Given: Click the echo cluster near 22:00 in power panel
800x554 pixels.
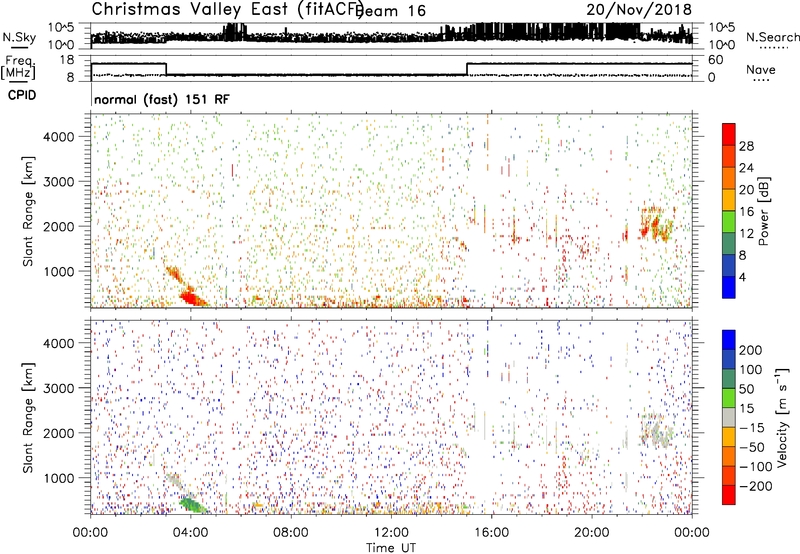Looking at the screenshot, I should (657, 224).
